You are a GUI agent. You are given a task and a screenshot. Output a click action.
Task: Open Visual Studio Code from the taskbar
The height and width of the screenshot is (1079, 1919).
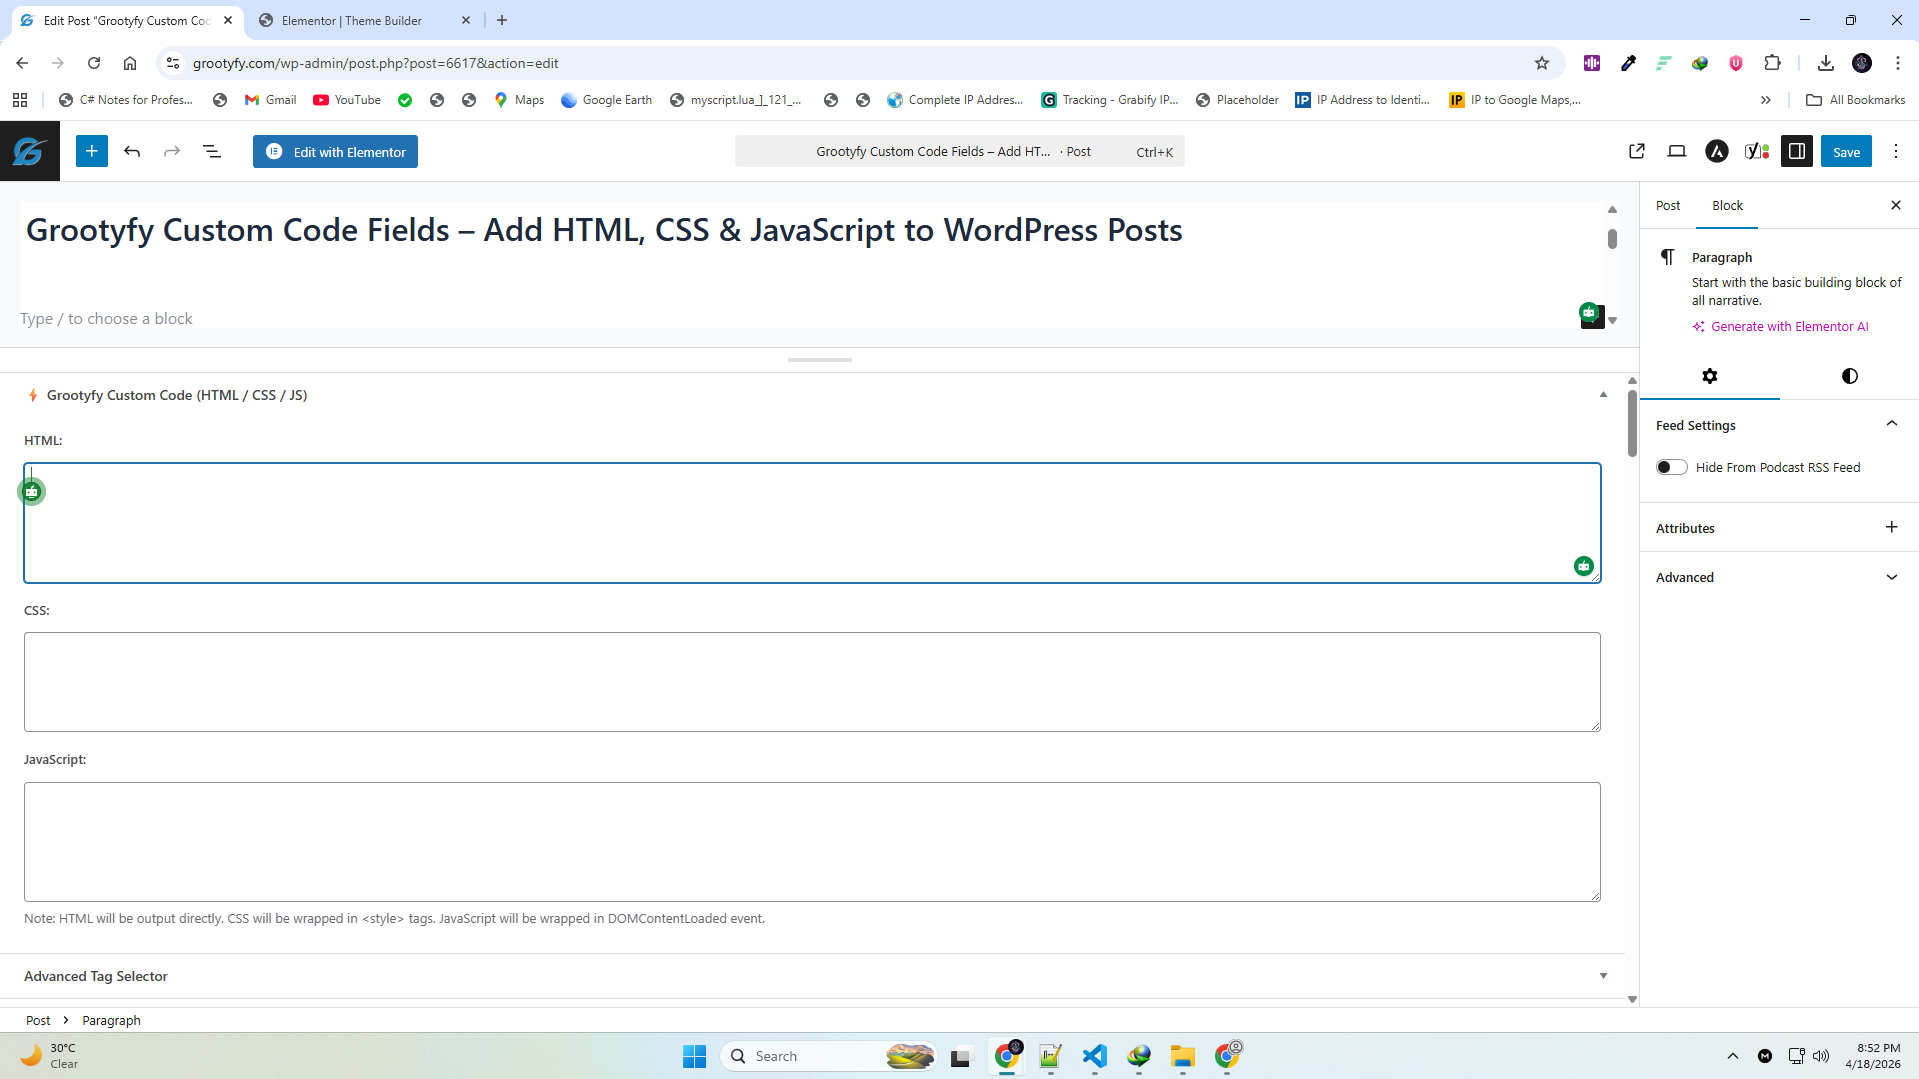click(1094, 1056)
